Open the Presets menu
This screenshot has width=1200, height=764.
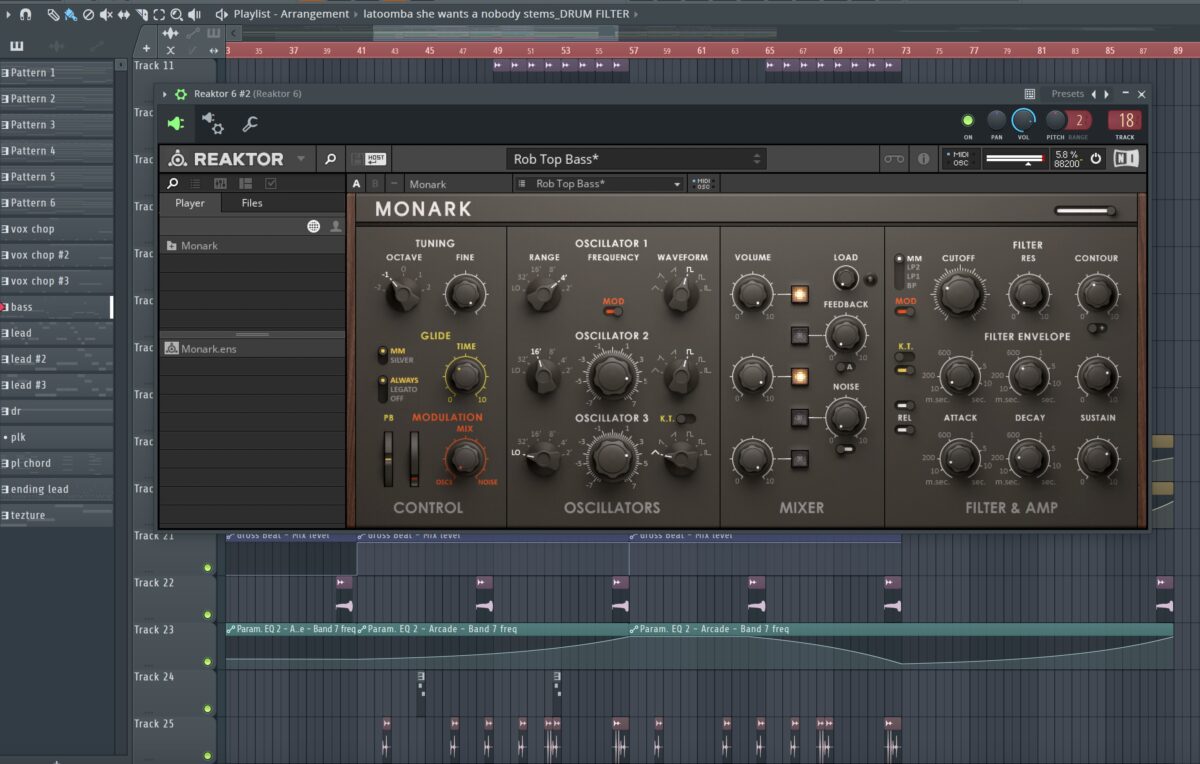1067,94
